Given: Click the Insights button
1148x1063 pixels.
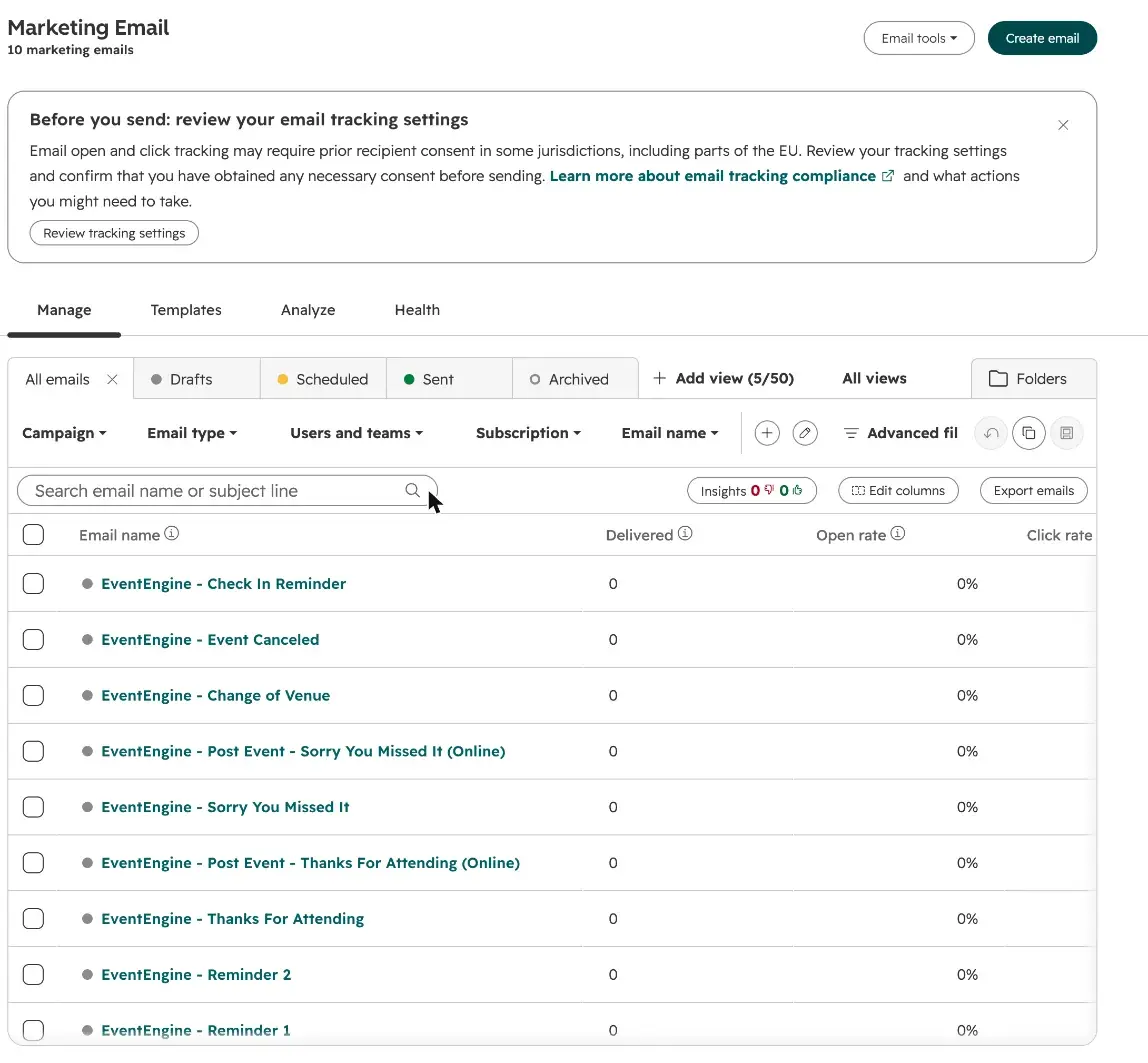Looking at the screenshot, I should tap(752, 491).
